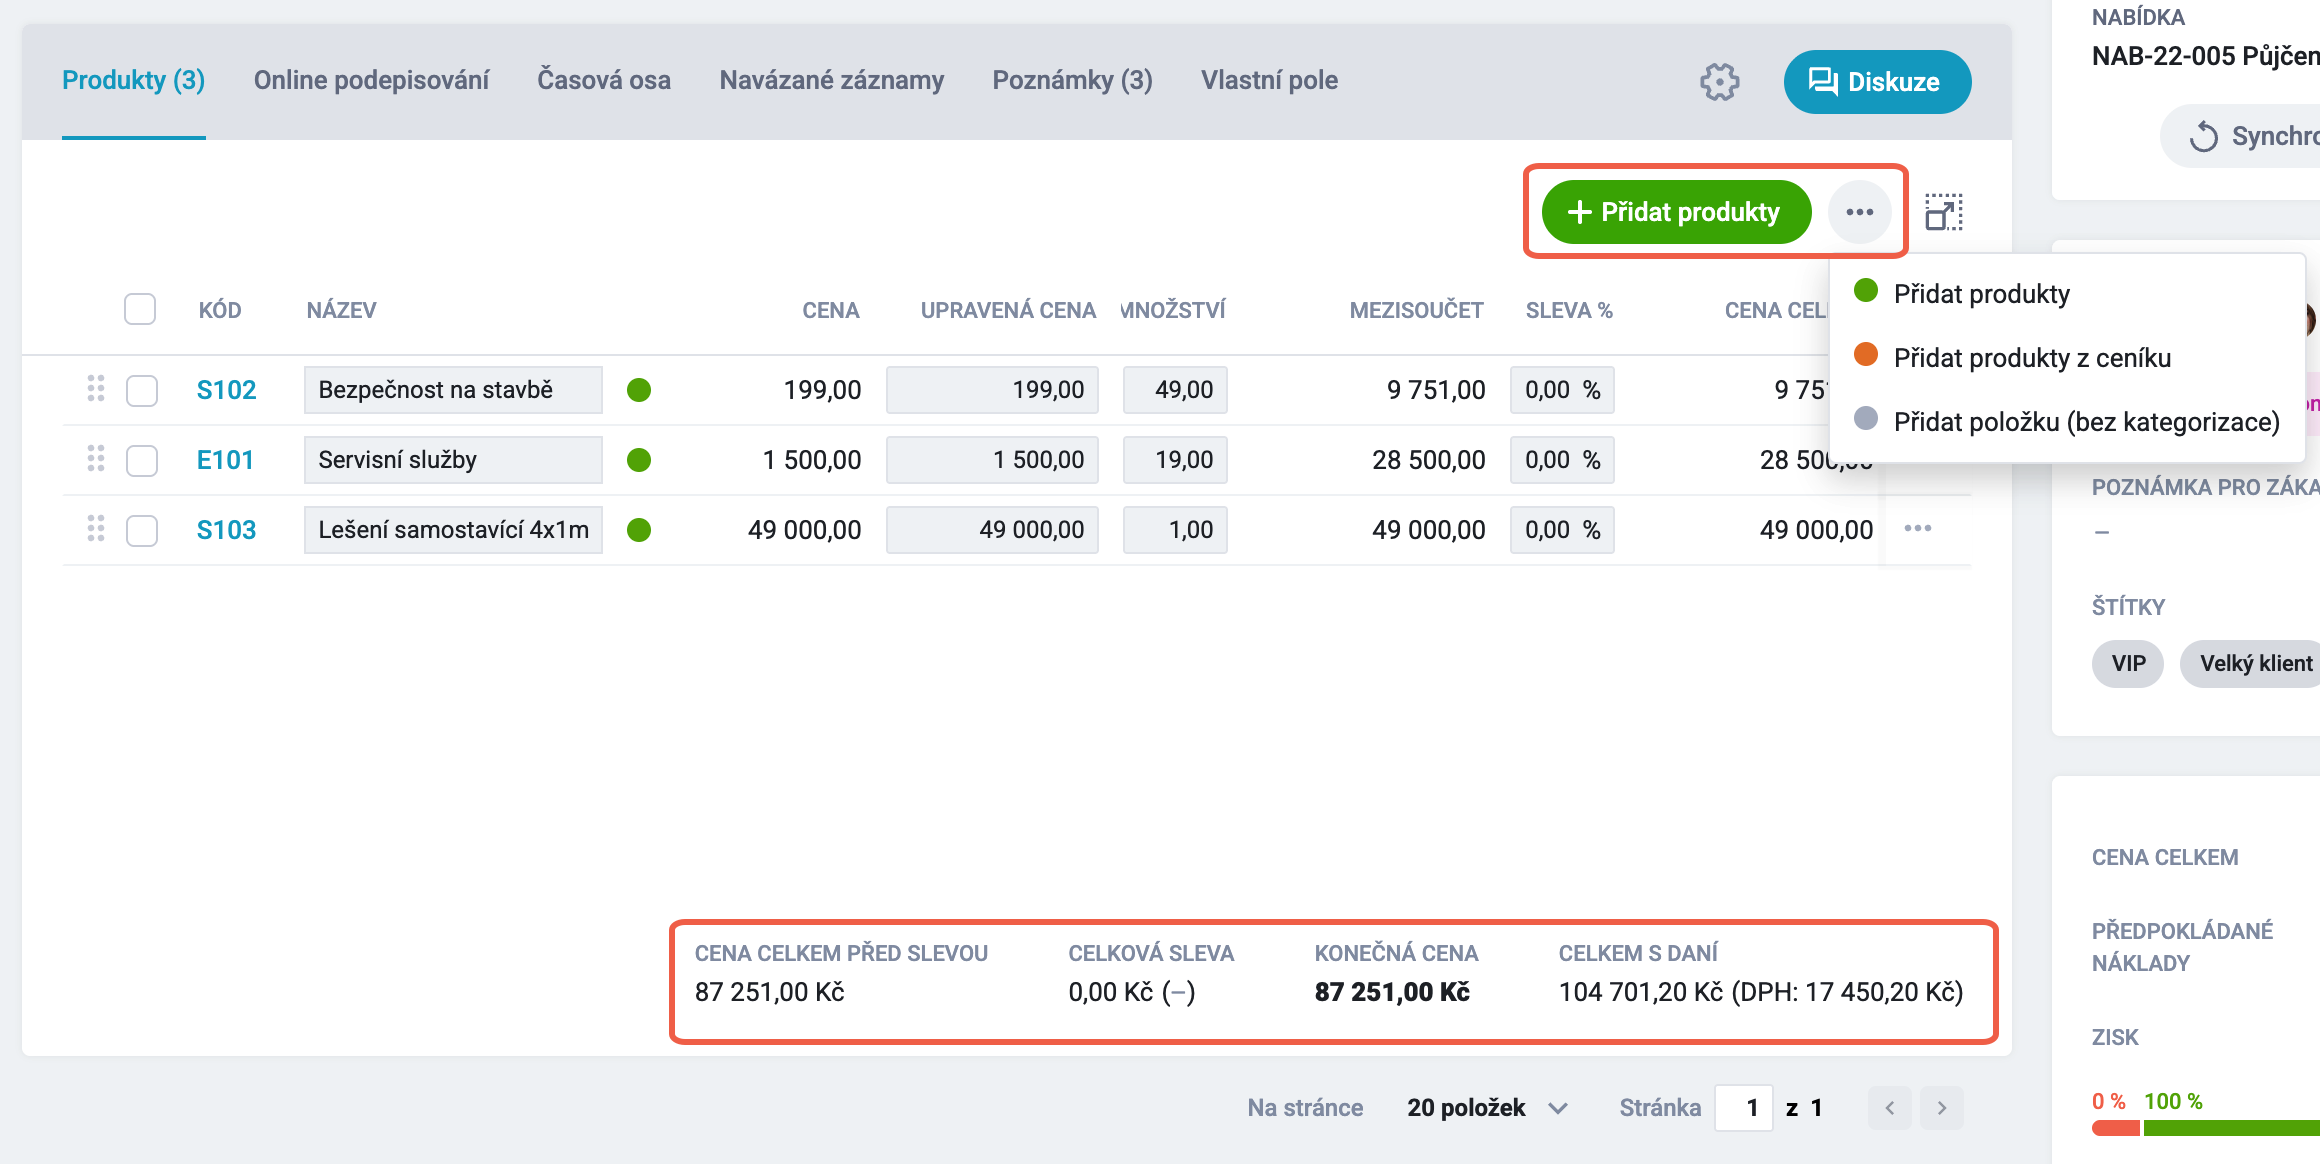Image resolution: width=2320 pixels, height=1164 pixels.
Task: Click the green Přidat produkty button
Action: pos(1676,212)
